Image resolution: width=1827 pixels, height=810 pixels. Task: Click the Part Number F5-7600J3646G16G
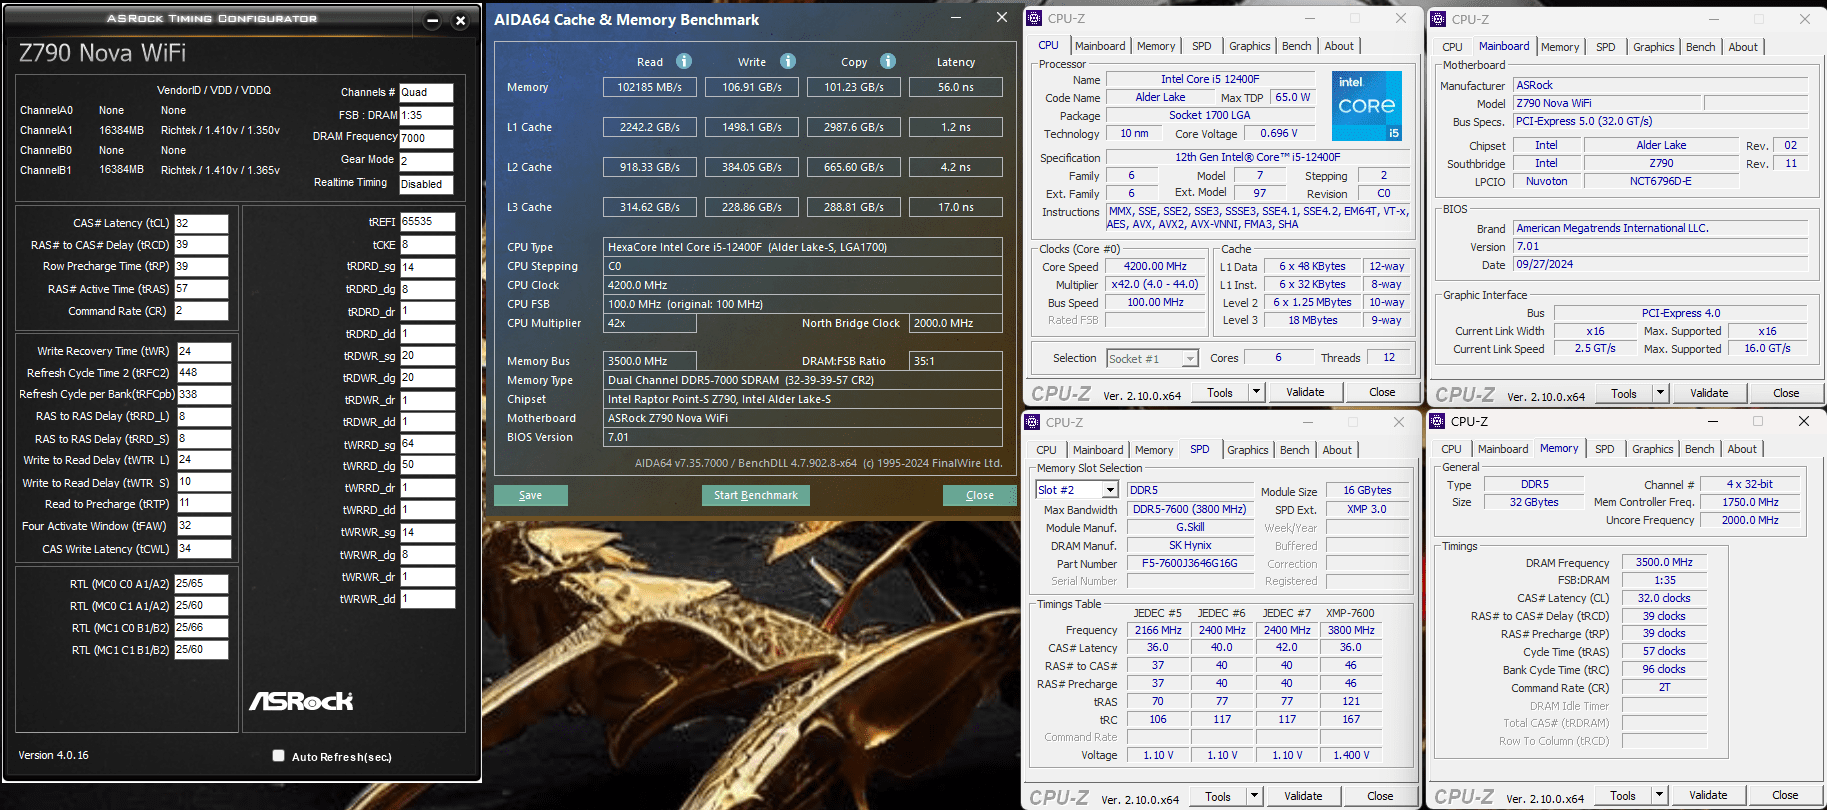(x=1190, y=563)
